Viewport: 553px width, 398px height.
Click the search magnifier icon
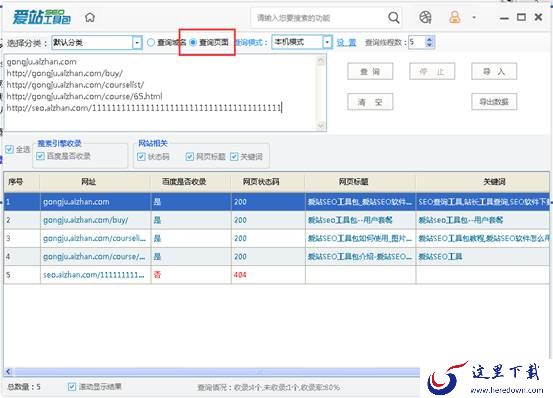394,17
